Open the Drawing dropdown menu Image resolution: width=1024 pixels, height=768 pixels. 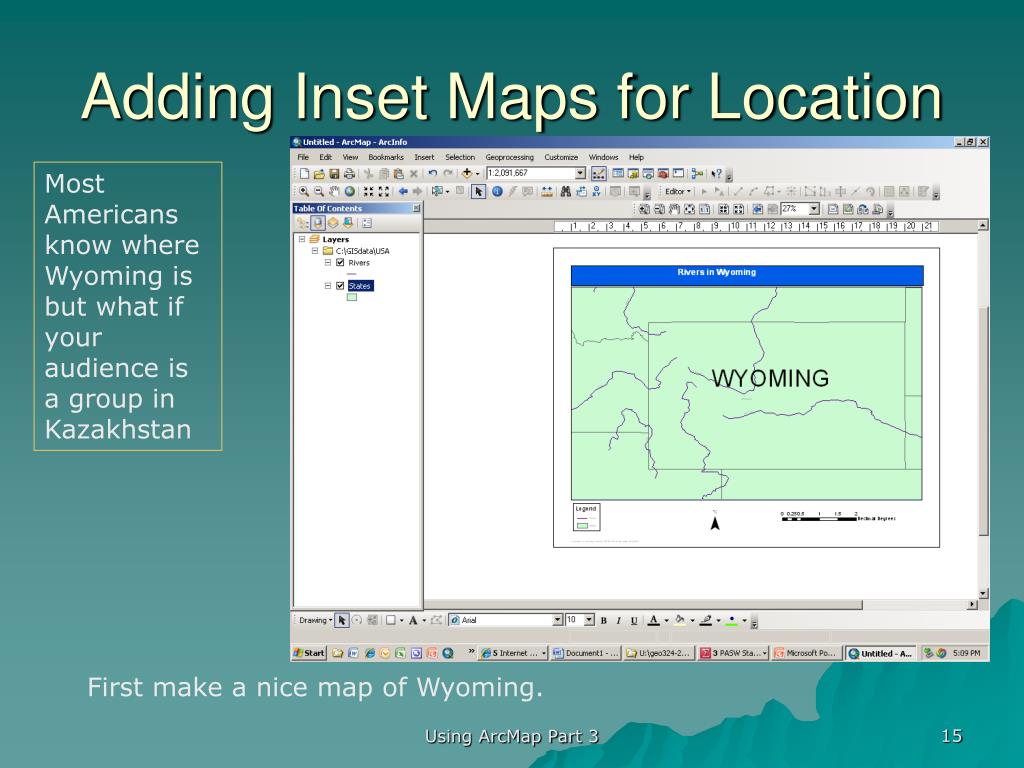(315, 620)
